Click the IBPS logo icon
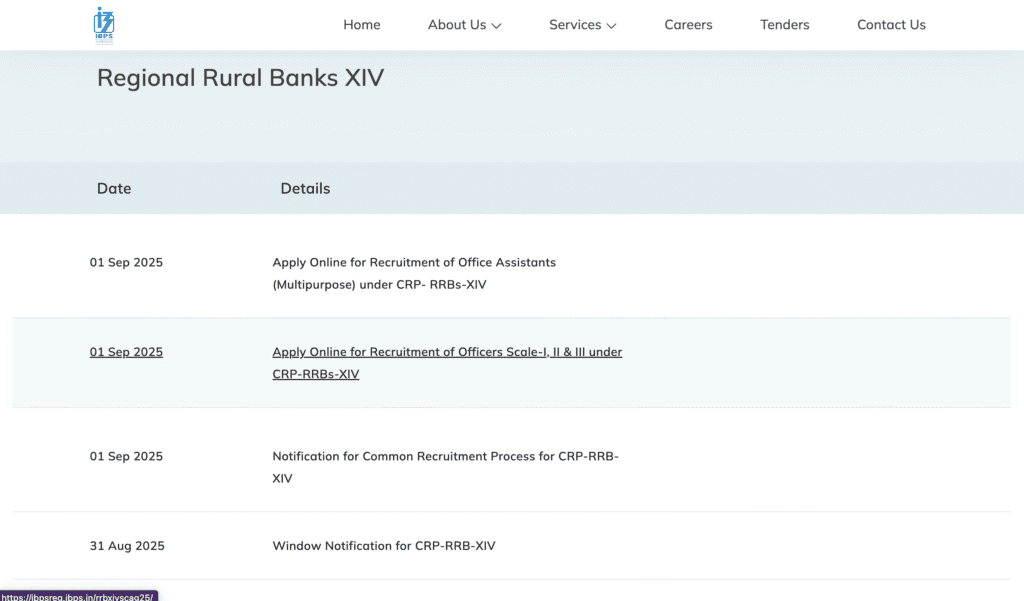Viewport: 1024px width, 601px height. 104,25
